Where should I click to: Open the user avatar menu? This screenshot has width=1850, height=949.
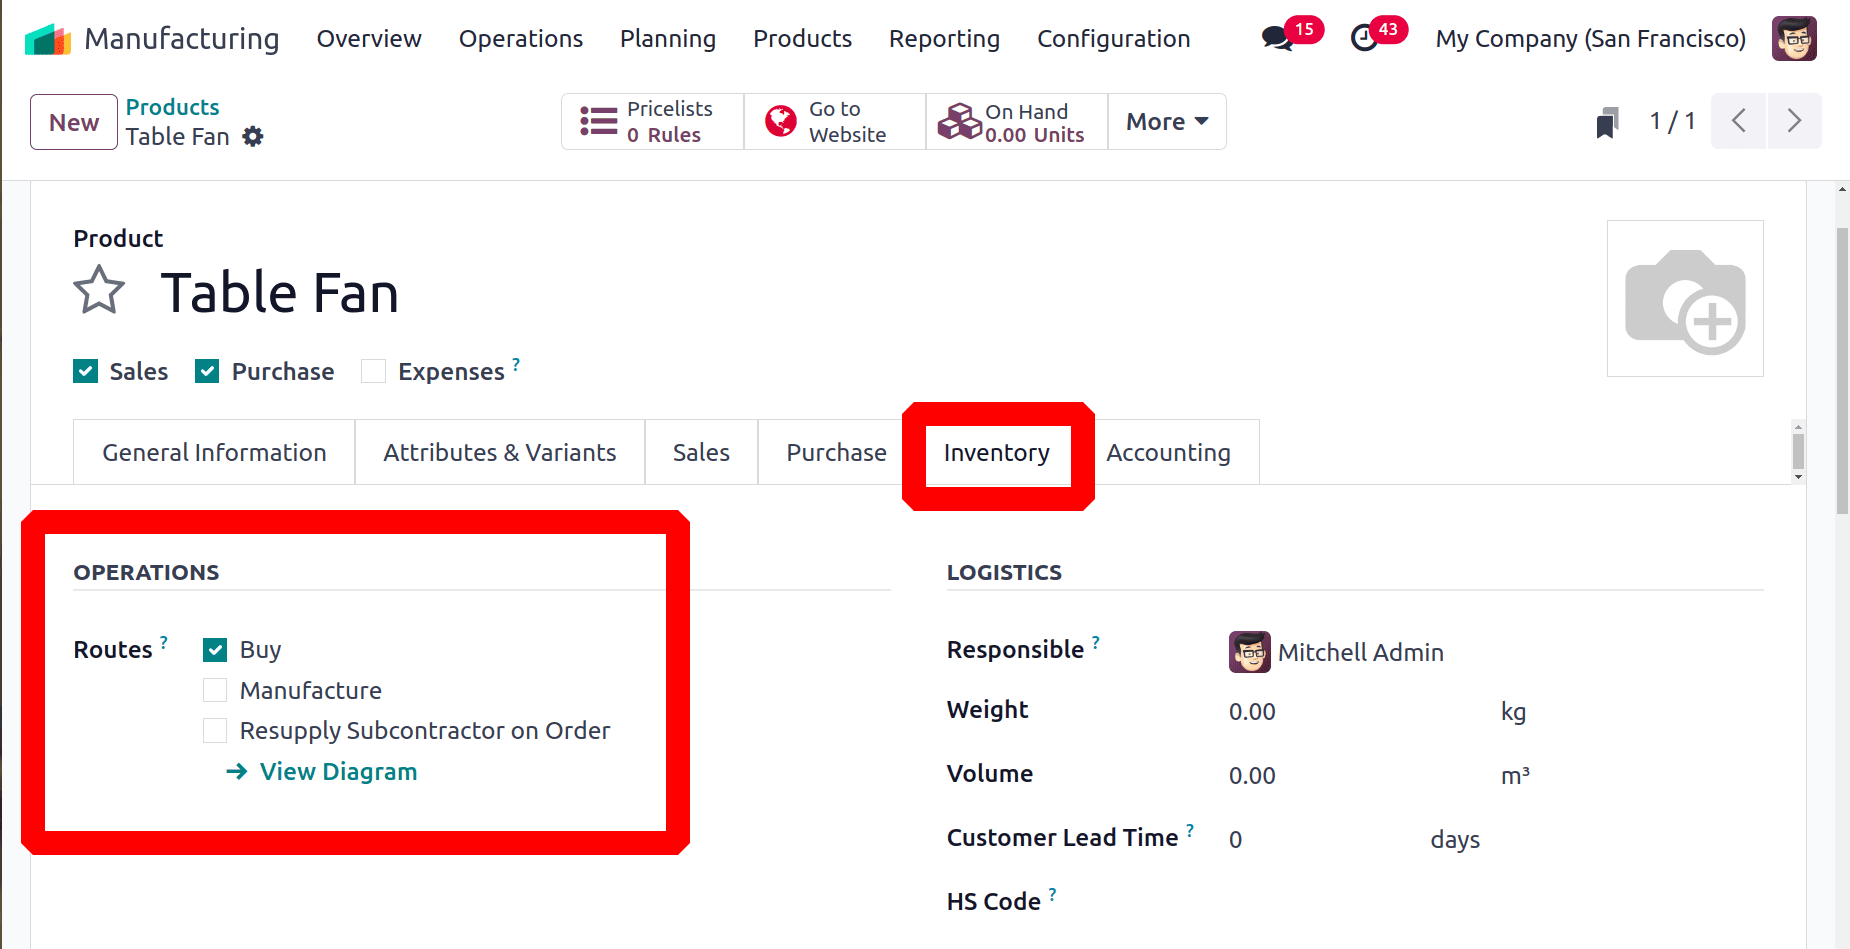[1794, 39]
